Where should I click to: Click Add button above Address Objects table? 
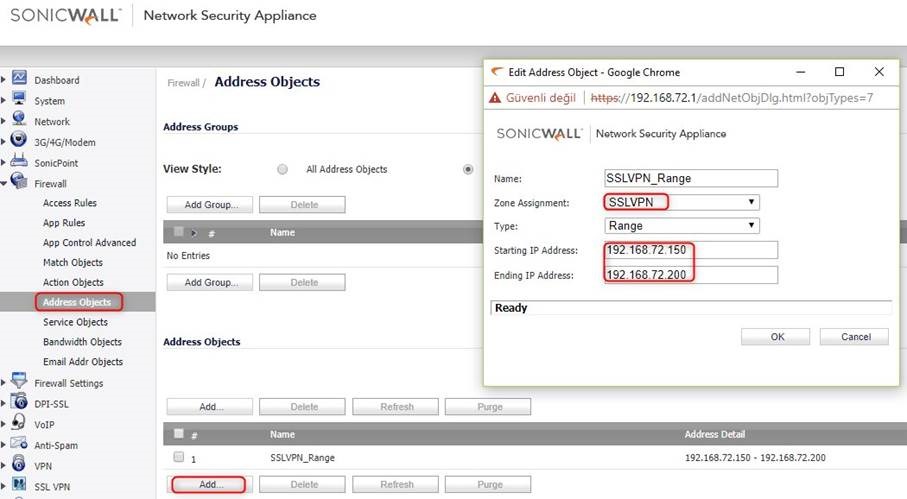[x=210, y=406]
